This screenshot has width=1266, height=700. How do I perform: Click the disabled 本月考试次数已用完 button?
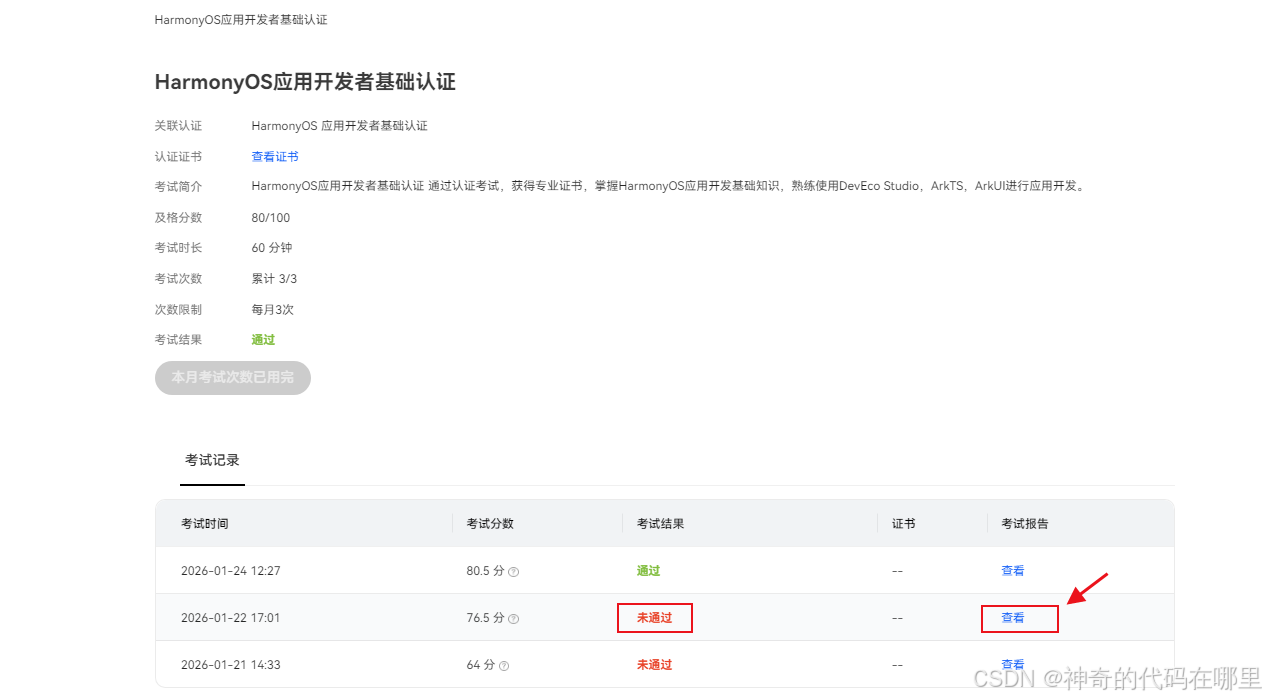[233, 378]
